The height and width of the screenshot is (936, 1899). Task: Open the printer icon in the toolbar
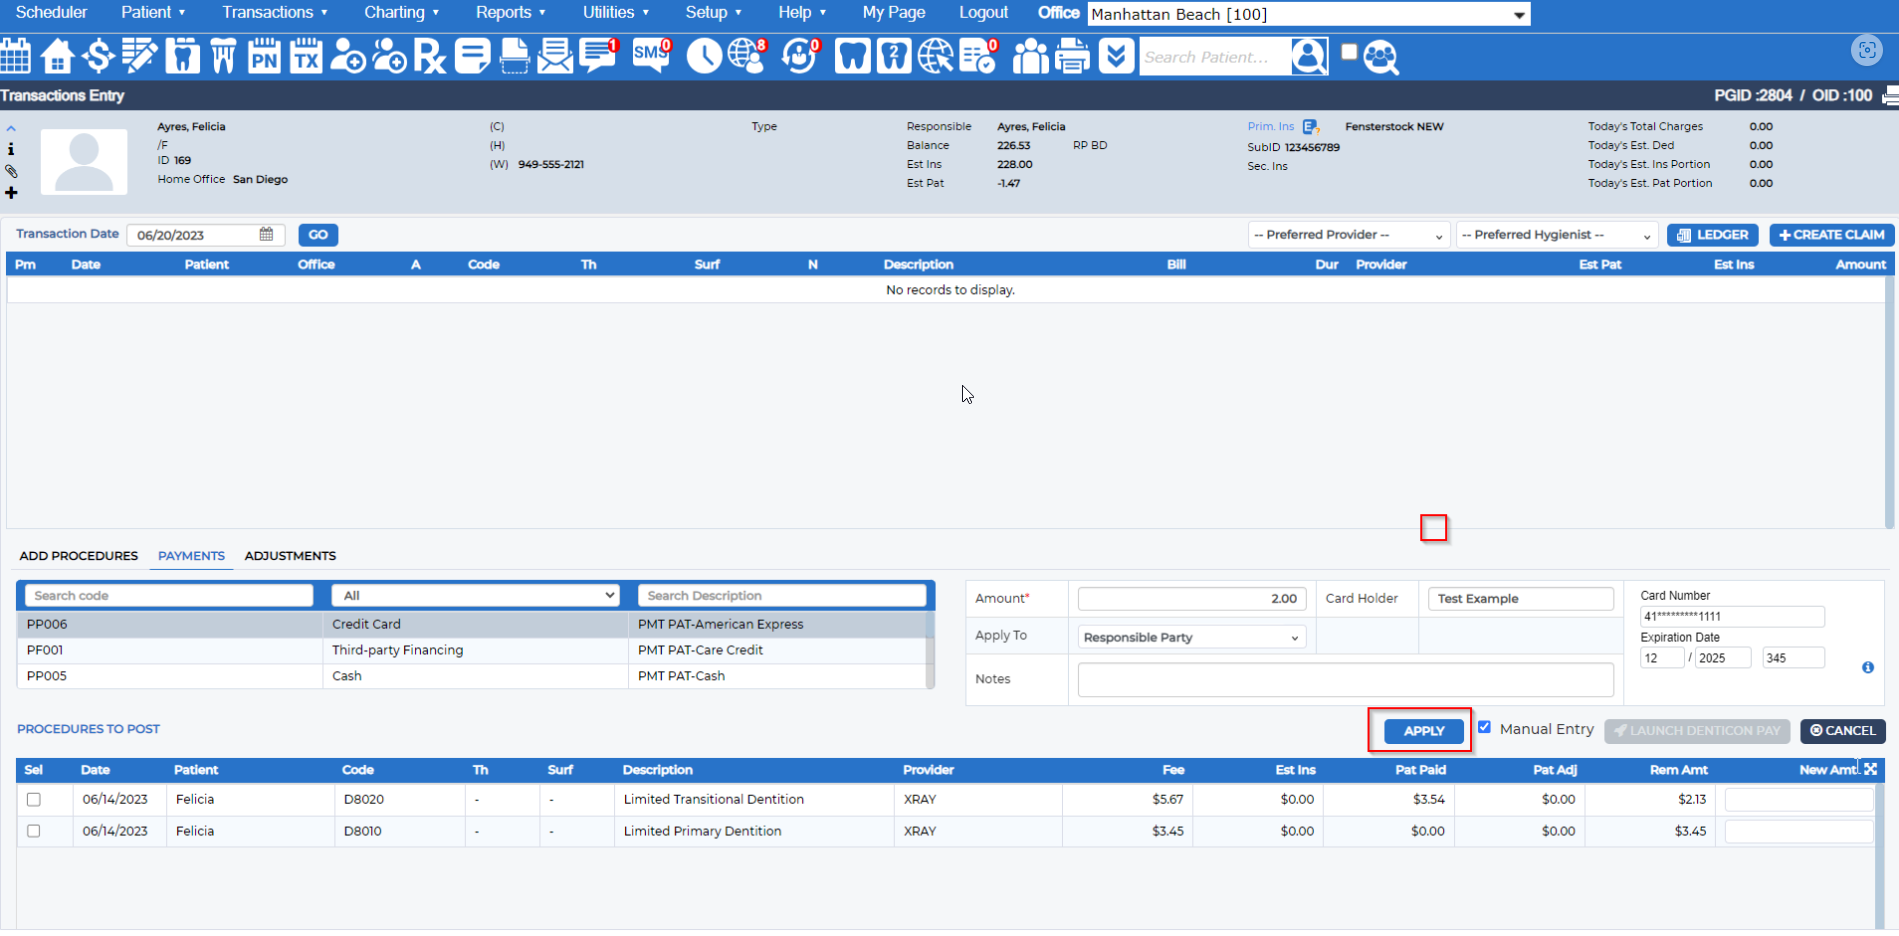1072,56
